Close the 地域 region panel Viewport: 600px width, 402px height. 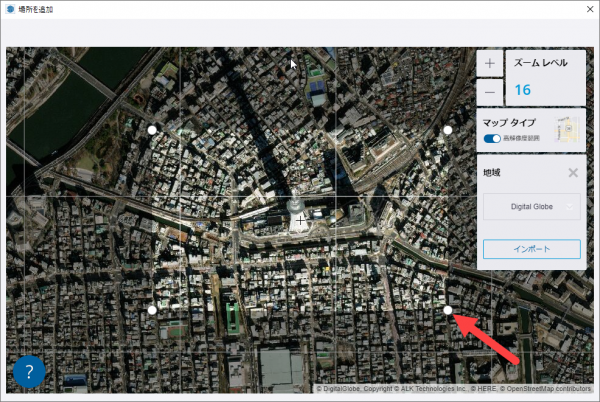(x=573, y=172)
